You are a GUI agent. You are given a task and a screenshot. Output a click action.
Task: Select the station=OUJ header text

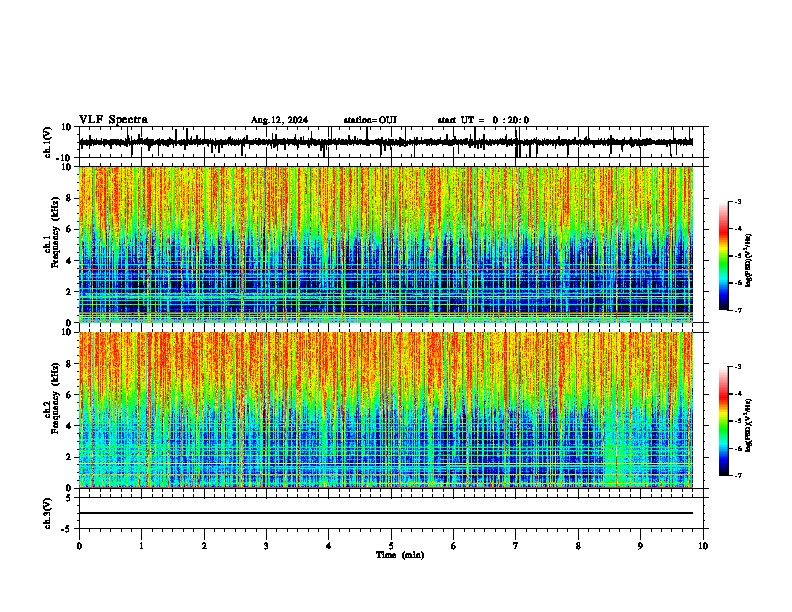[x=370, y=120]
